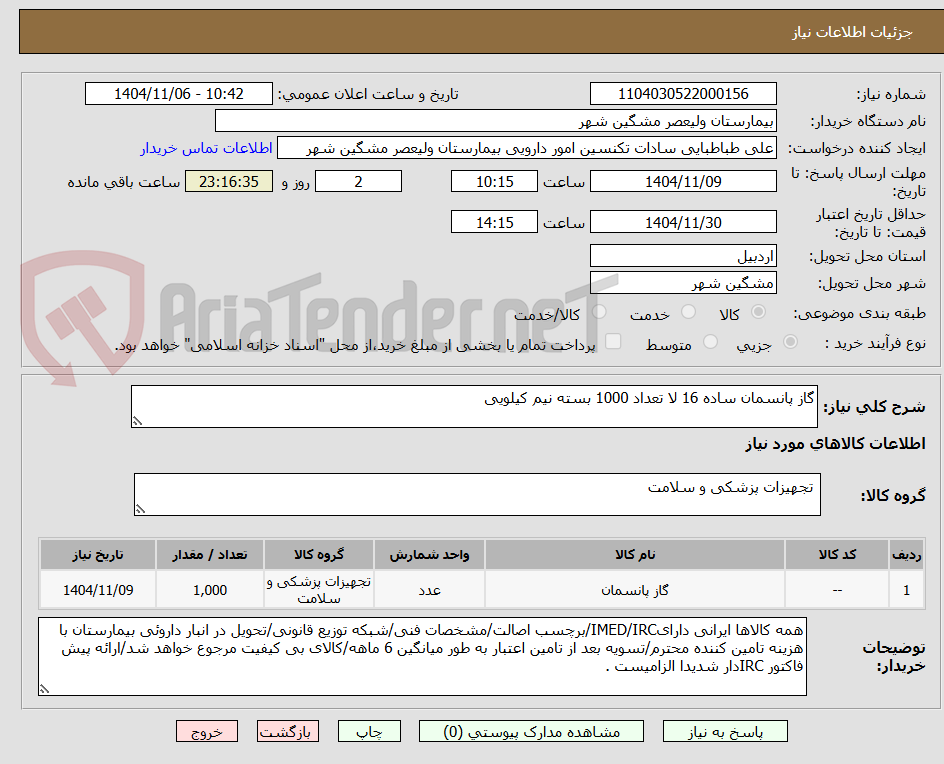Click the اطلاعات کالاهای مورد نیاز heading

(835, 444)
